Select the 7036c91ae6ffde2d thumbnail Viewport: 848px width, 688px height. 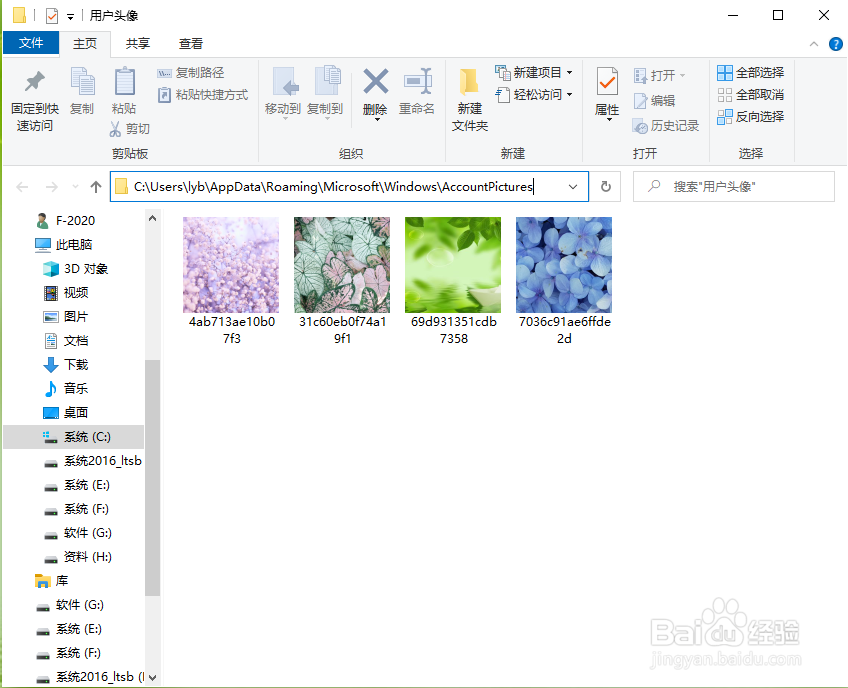coord(564,265)
